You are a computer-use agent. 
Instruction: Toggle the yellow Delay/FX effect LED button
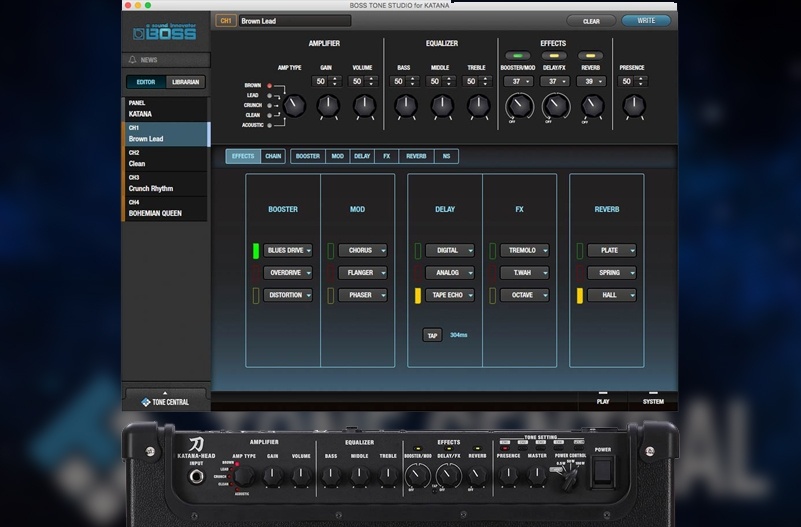[x=554, y=56]
